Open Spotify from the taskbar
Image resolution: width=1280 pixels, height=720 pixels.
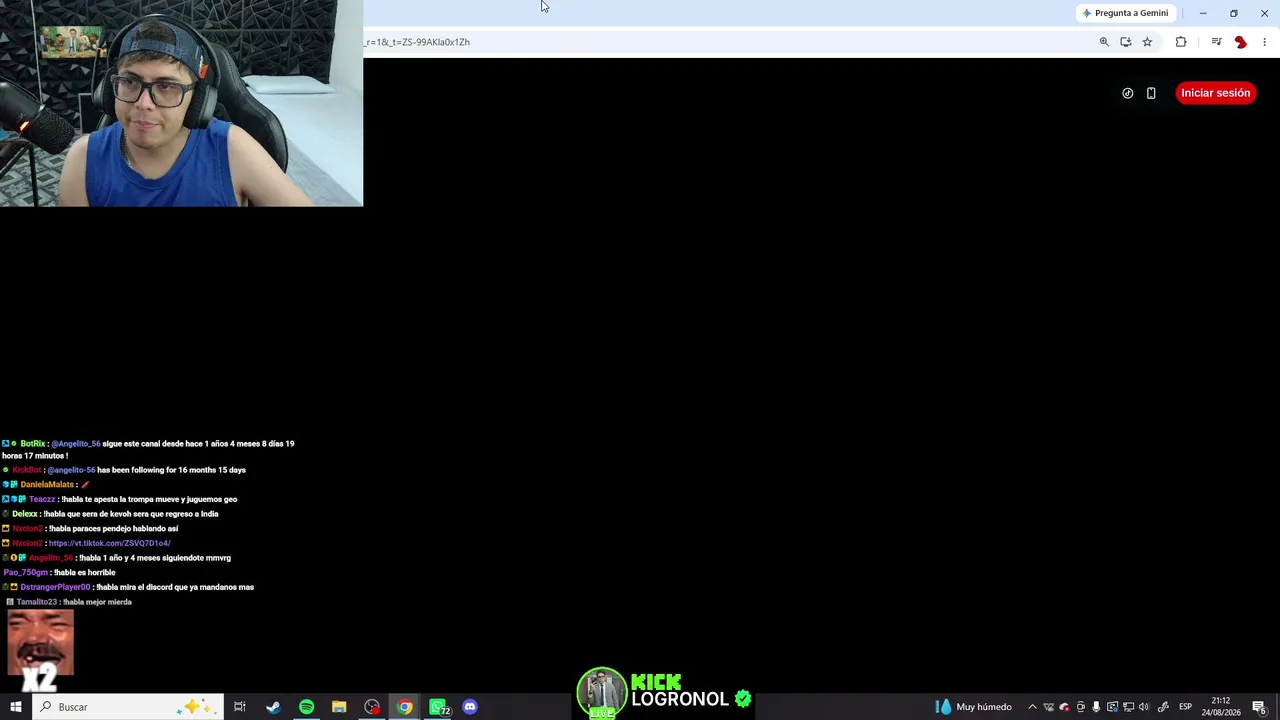[x=306, y=707]
